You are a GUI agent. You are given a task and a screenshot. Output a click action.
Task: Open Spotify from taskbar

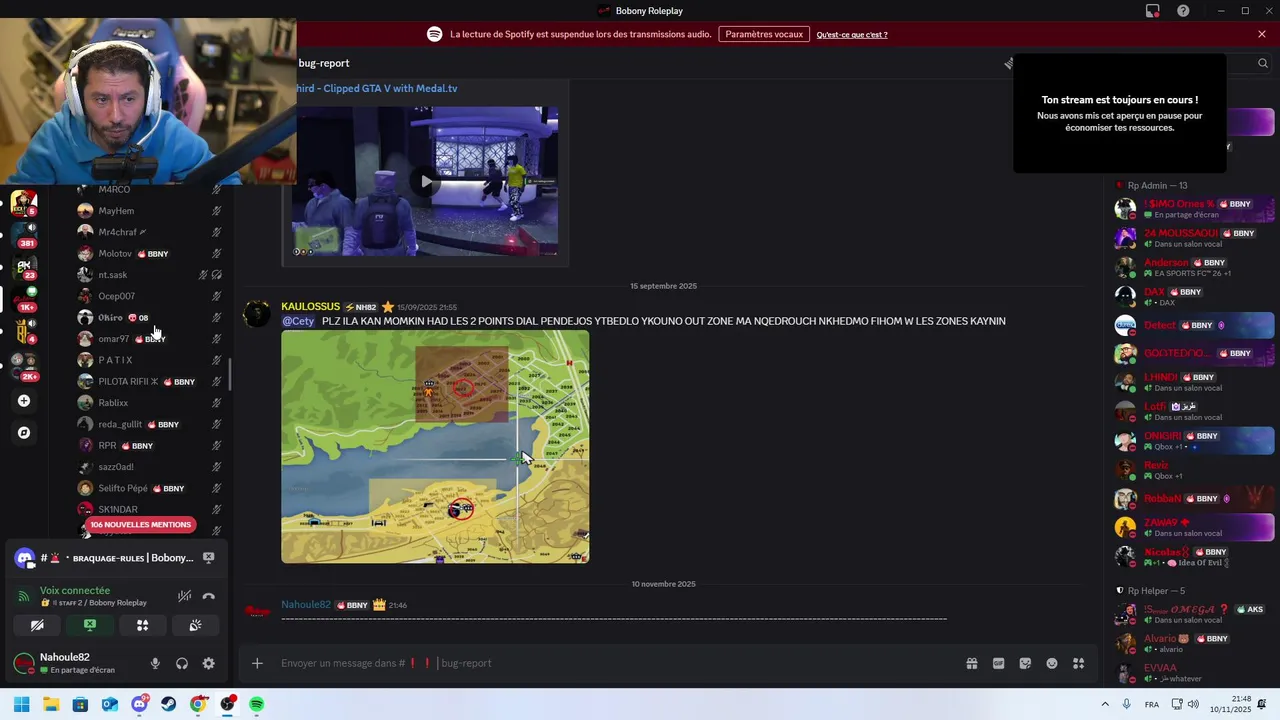pyautogui.click(x=257, y=704)
